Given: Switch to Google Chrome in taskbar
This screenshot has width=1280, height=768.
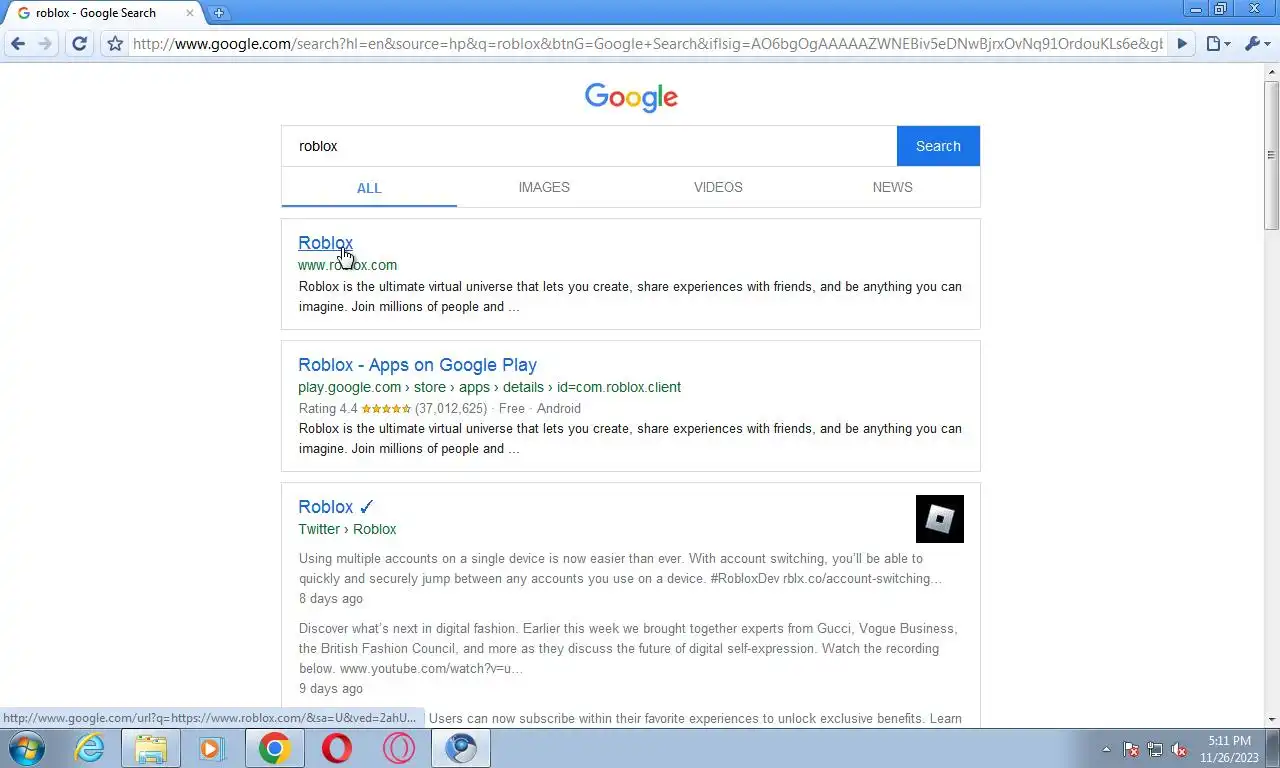Looking at the screenshot, I should coord(274,748).
